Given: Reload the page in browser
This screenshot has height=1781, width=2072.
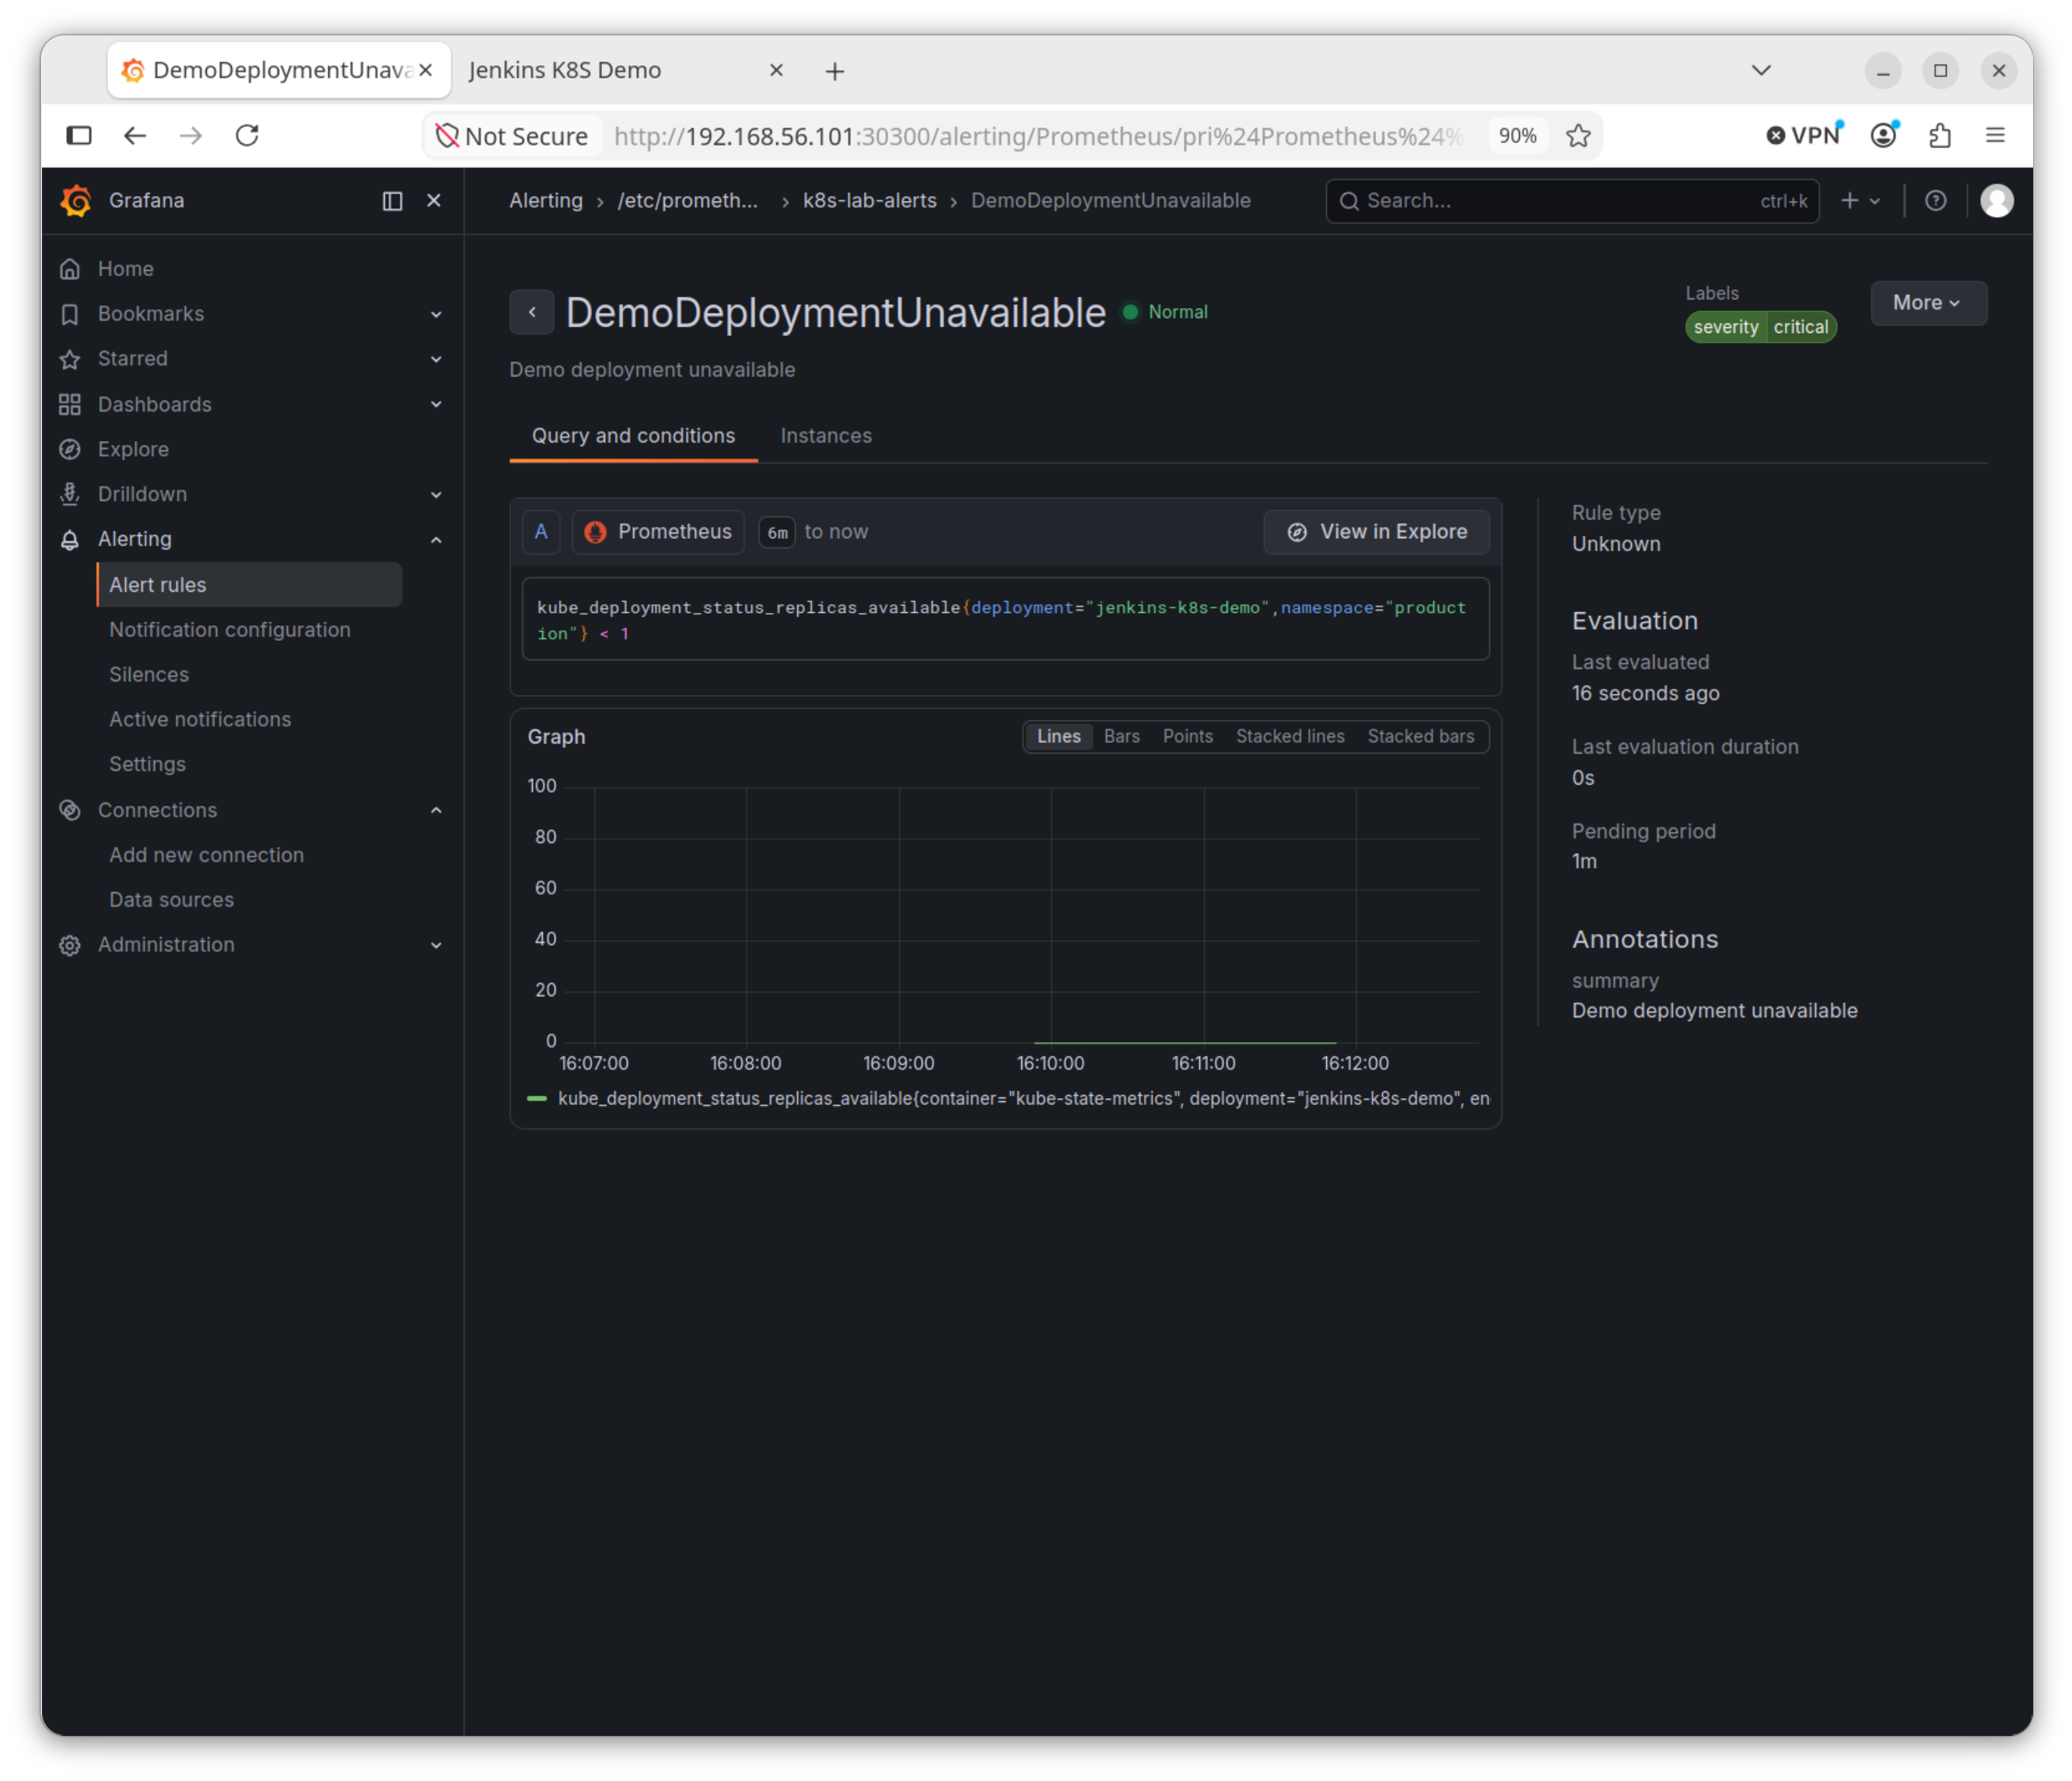Looking at the screenshot, I should coord(247,135).
